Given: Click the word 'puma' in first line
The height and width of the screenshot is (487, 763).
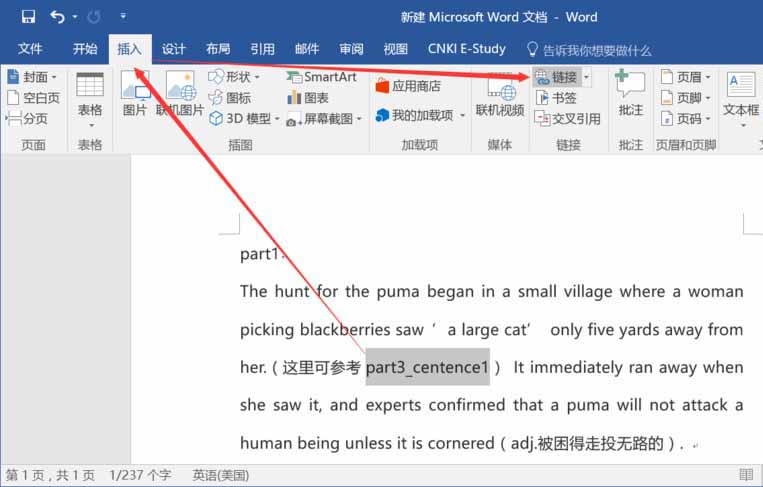Looking at the screenshot, I should pos(398,292).
